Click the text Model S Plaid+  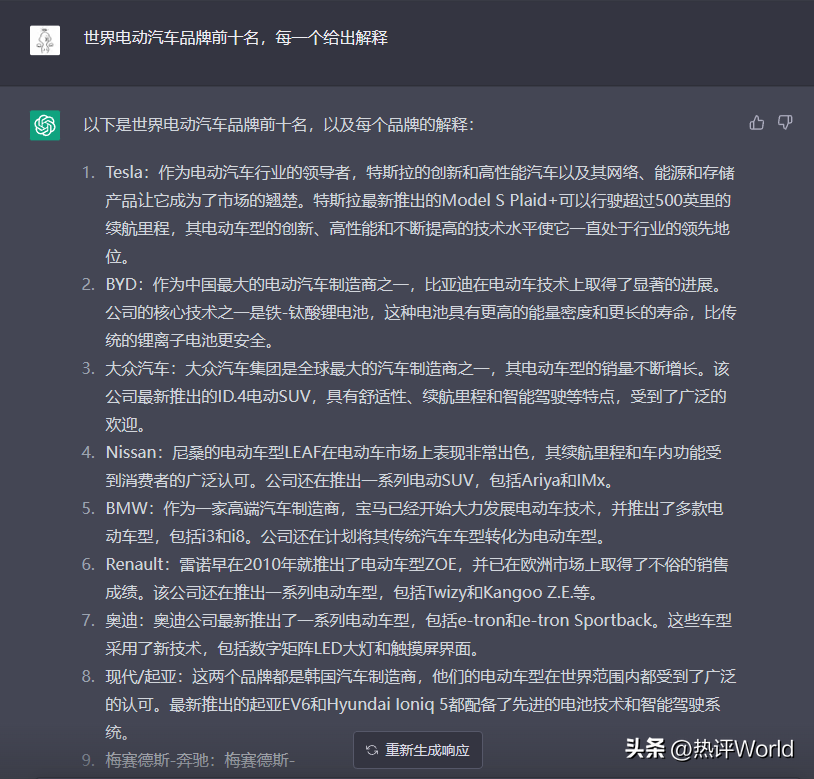[499, 200]
